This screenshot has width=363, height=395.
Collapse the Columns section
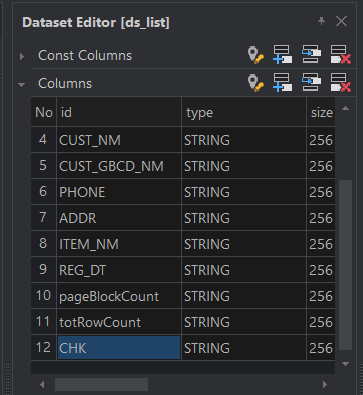[x=22, y=85]
